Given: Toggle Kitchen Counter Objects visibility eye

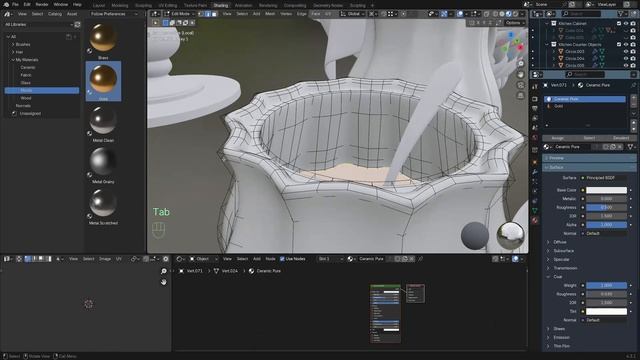Looking at the screenshot, I should [626, 44].
